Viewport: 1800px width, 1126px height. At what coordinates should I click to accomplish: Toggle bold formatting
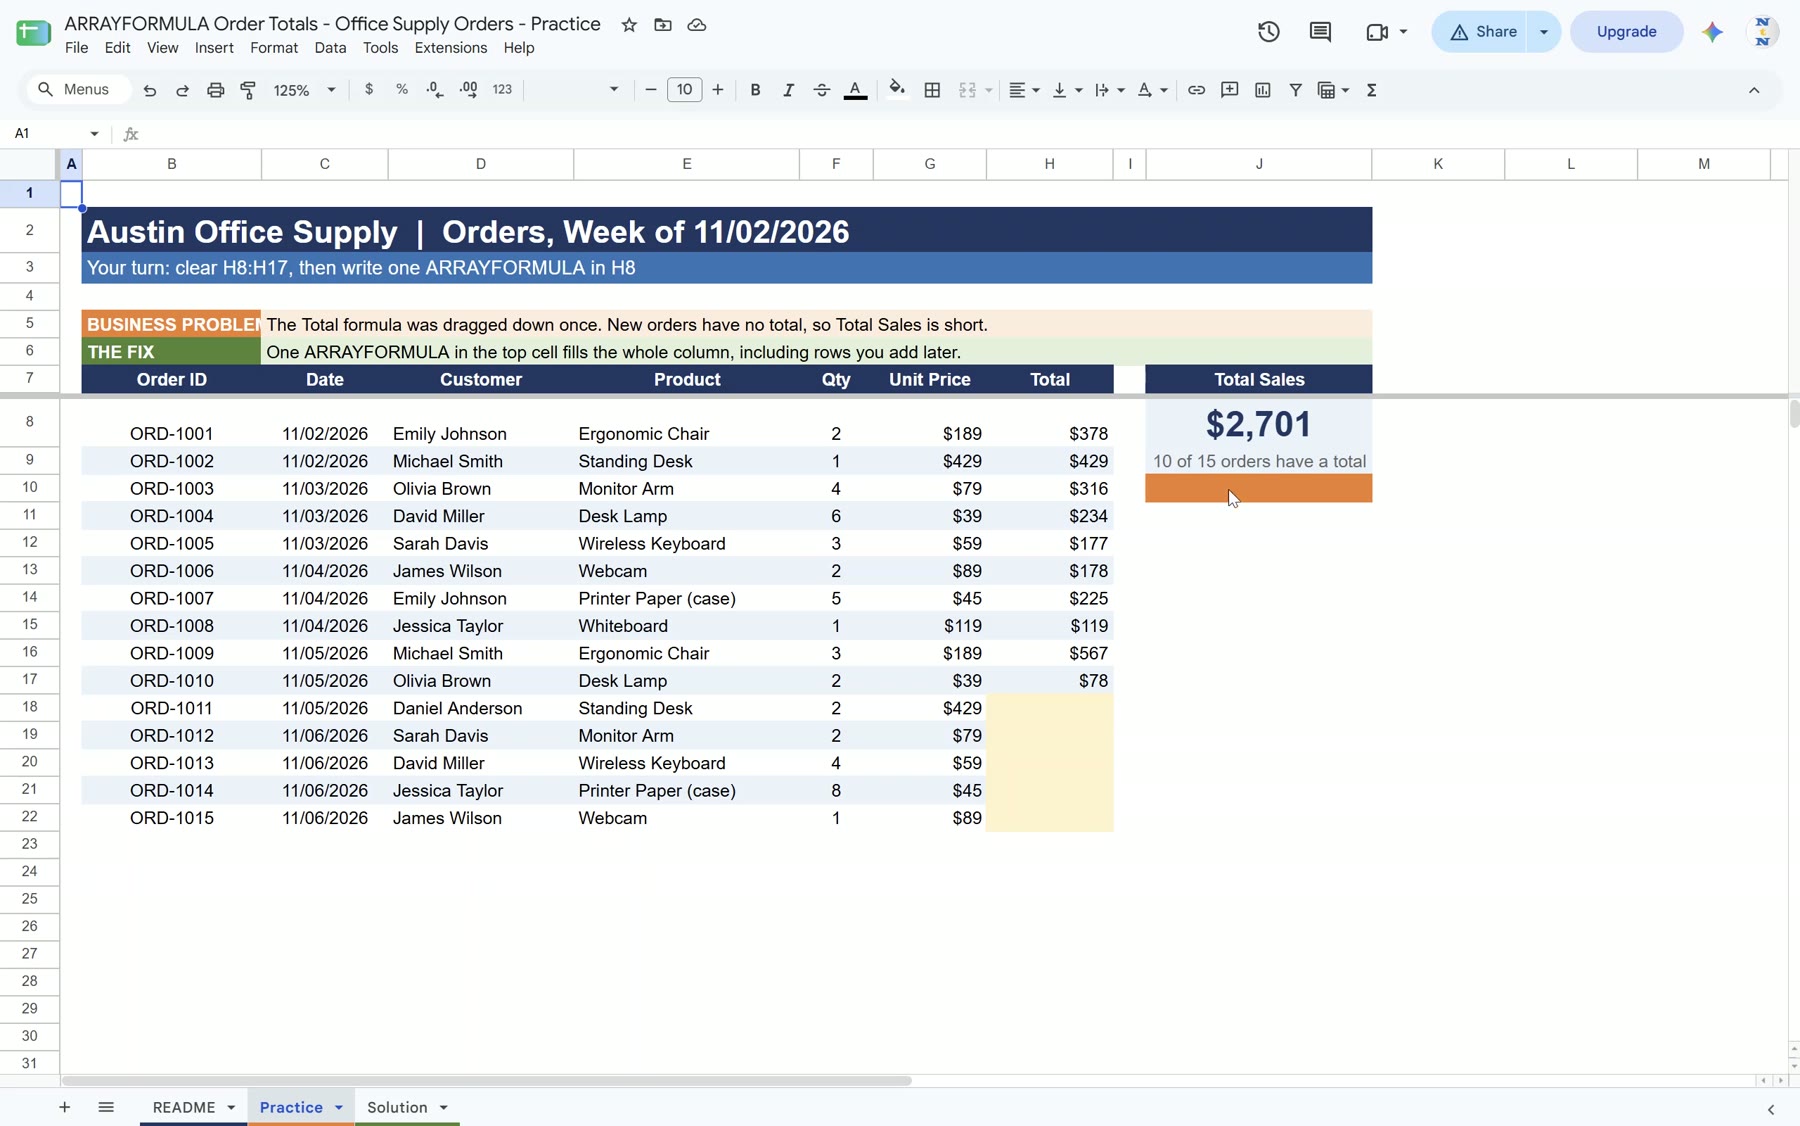[x=755, y=90]
